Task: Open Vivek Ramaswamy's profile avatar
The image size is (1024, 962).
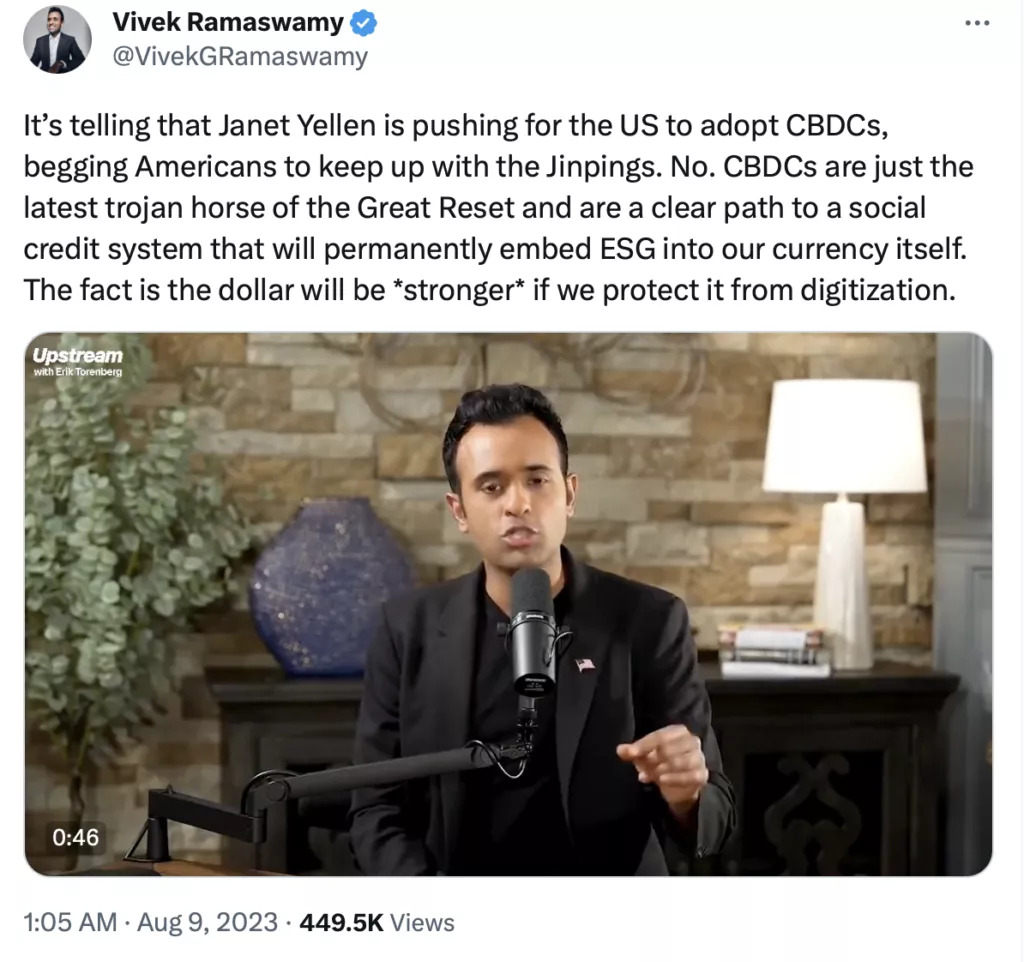Action: pyautogui.click(x=58, y=39)
